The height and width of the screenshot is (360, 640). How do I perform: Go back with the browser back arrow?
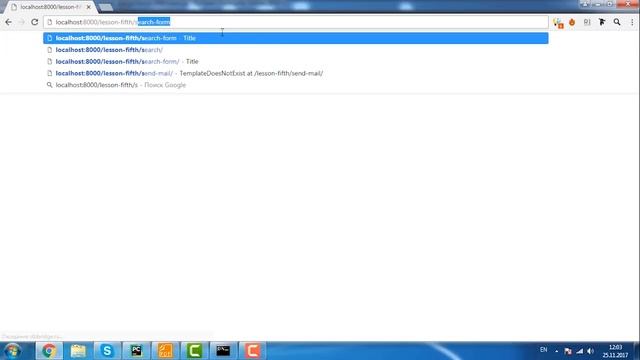tap(9, 22)
